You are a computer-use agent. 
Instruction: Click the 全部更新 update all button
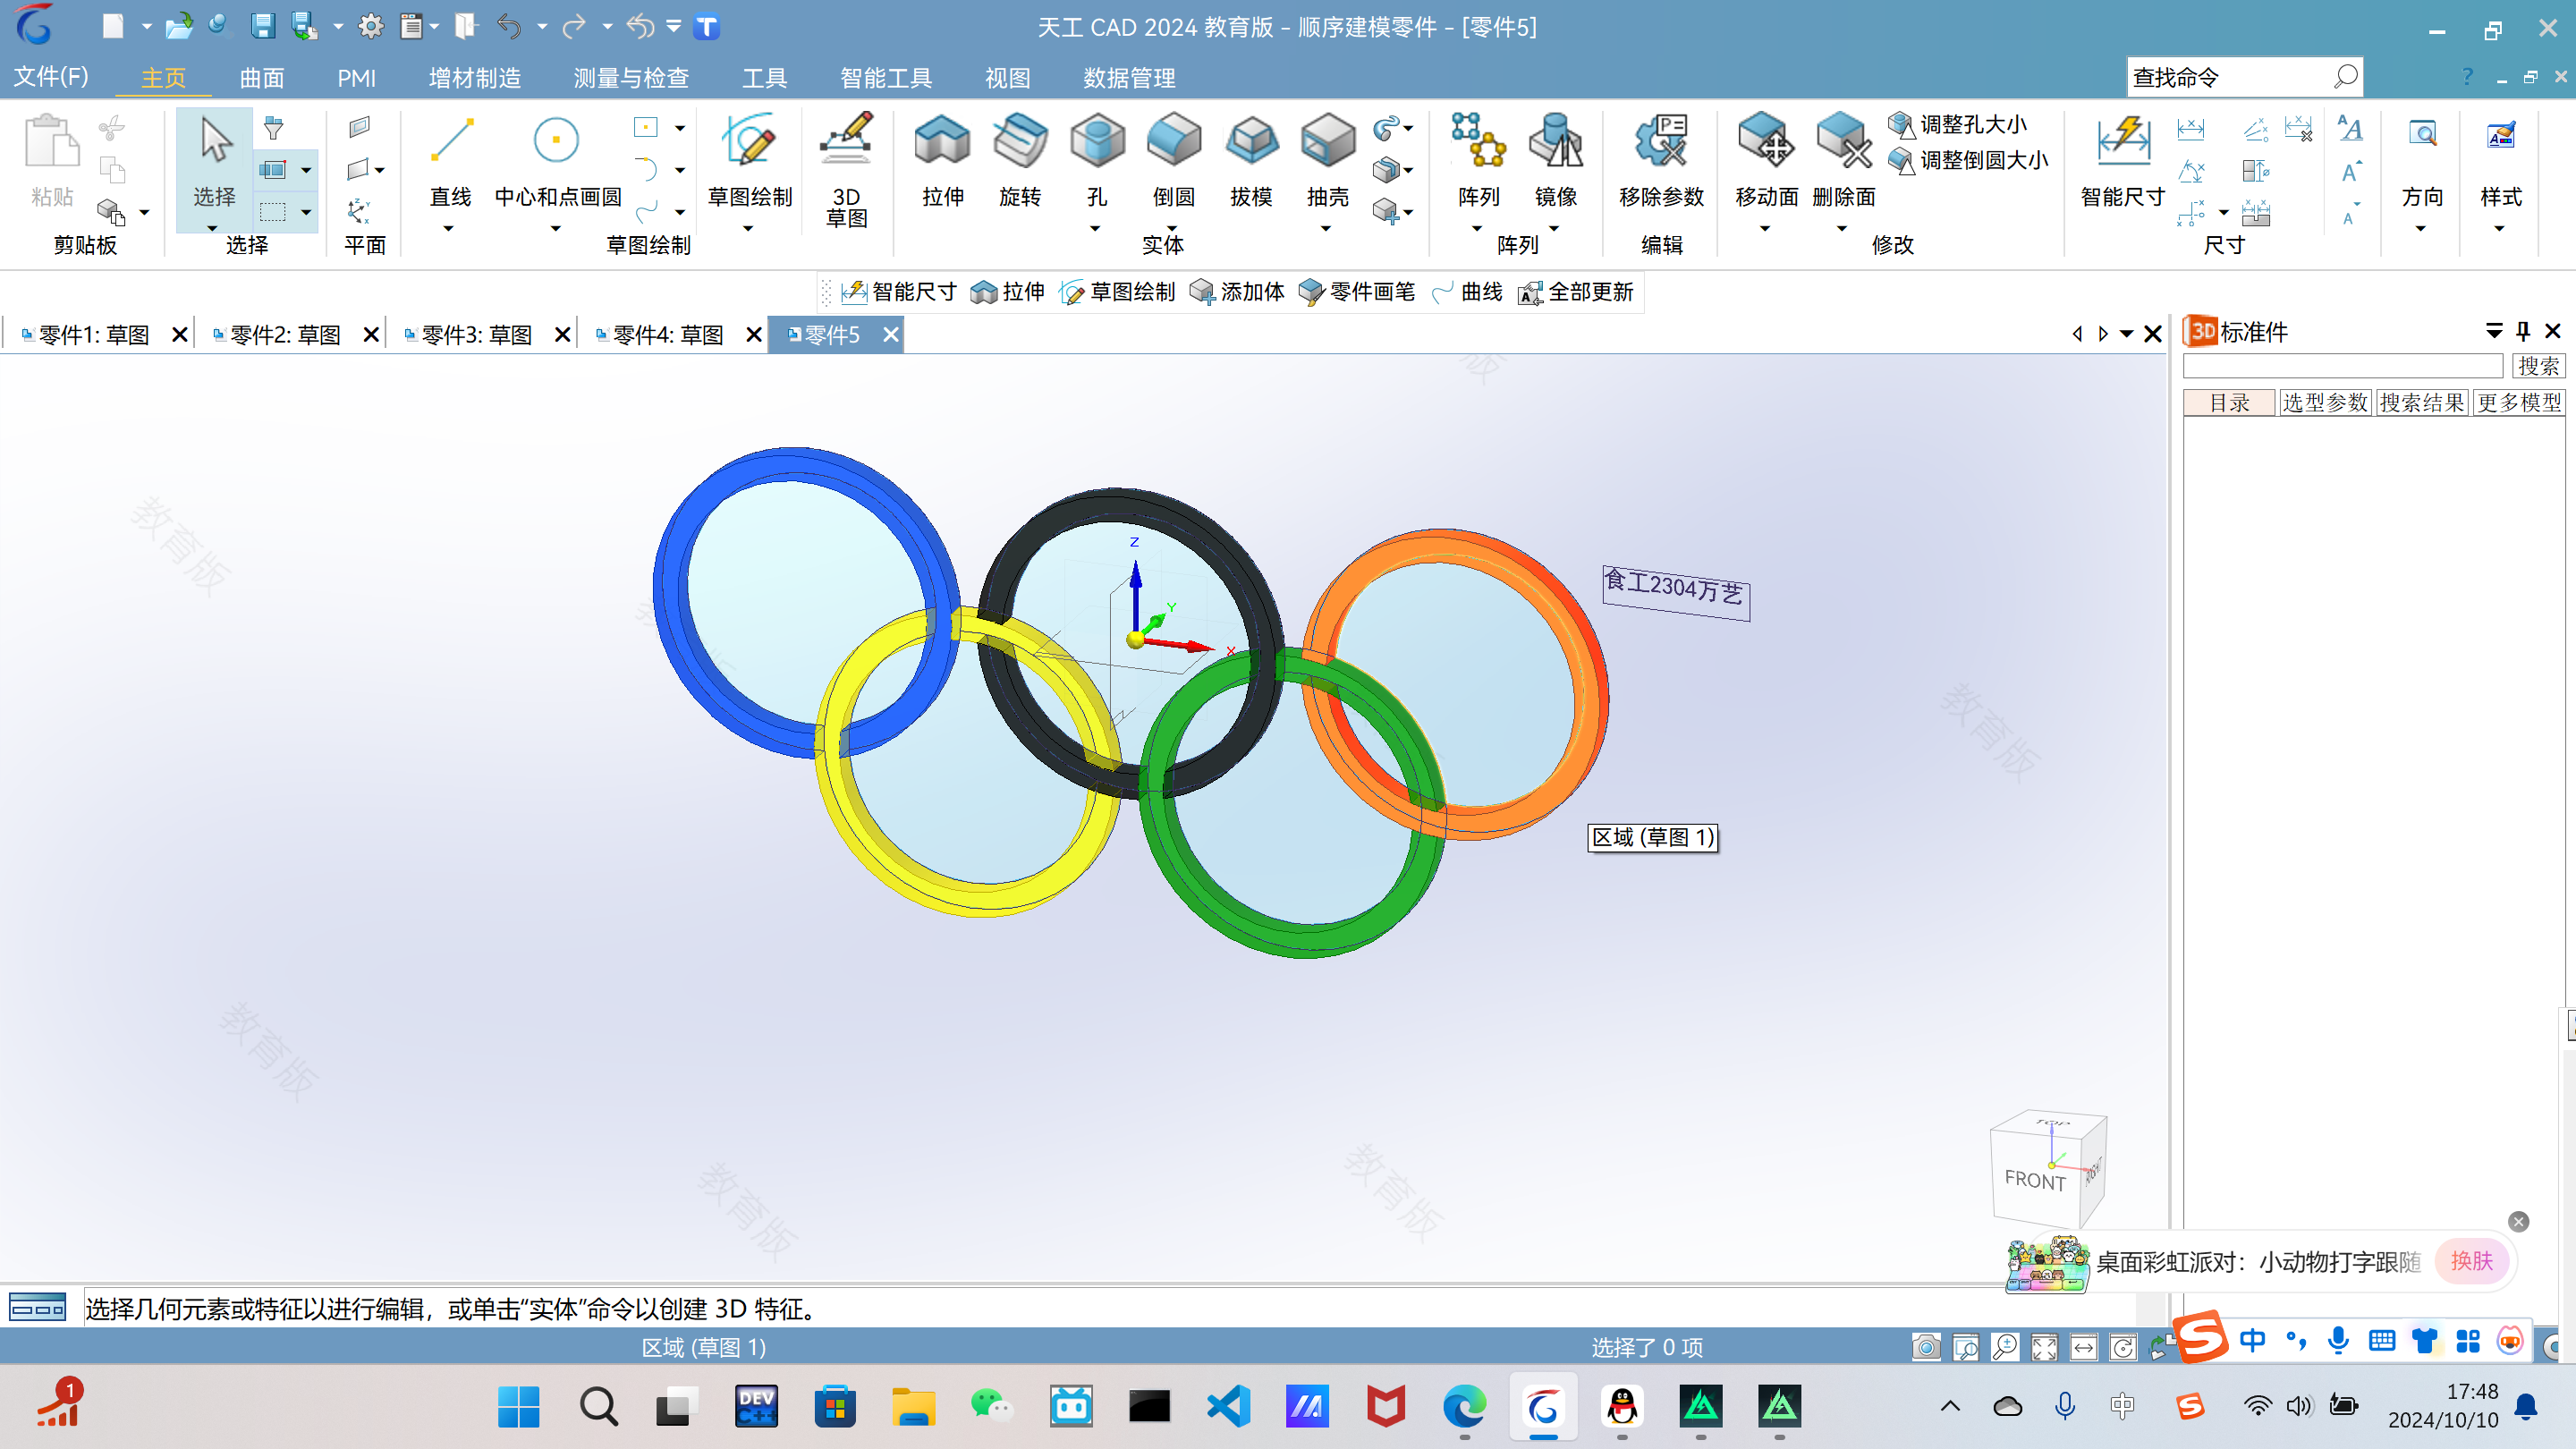pos(1576,292)
